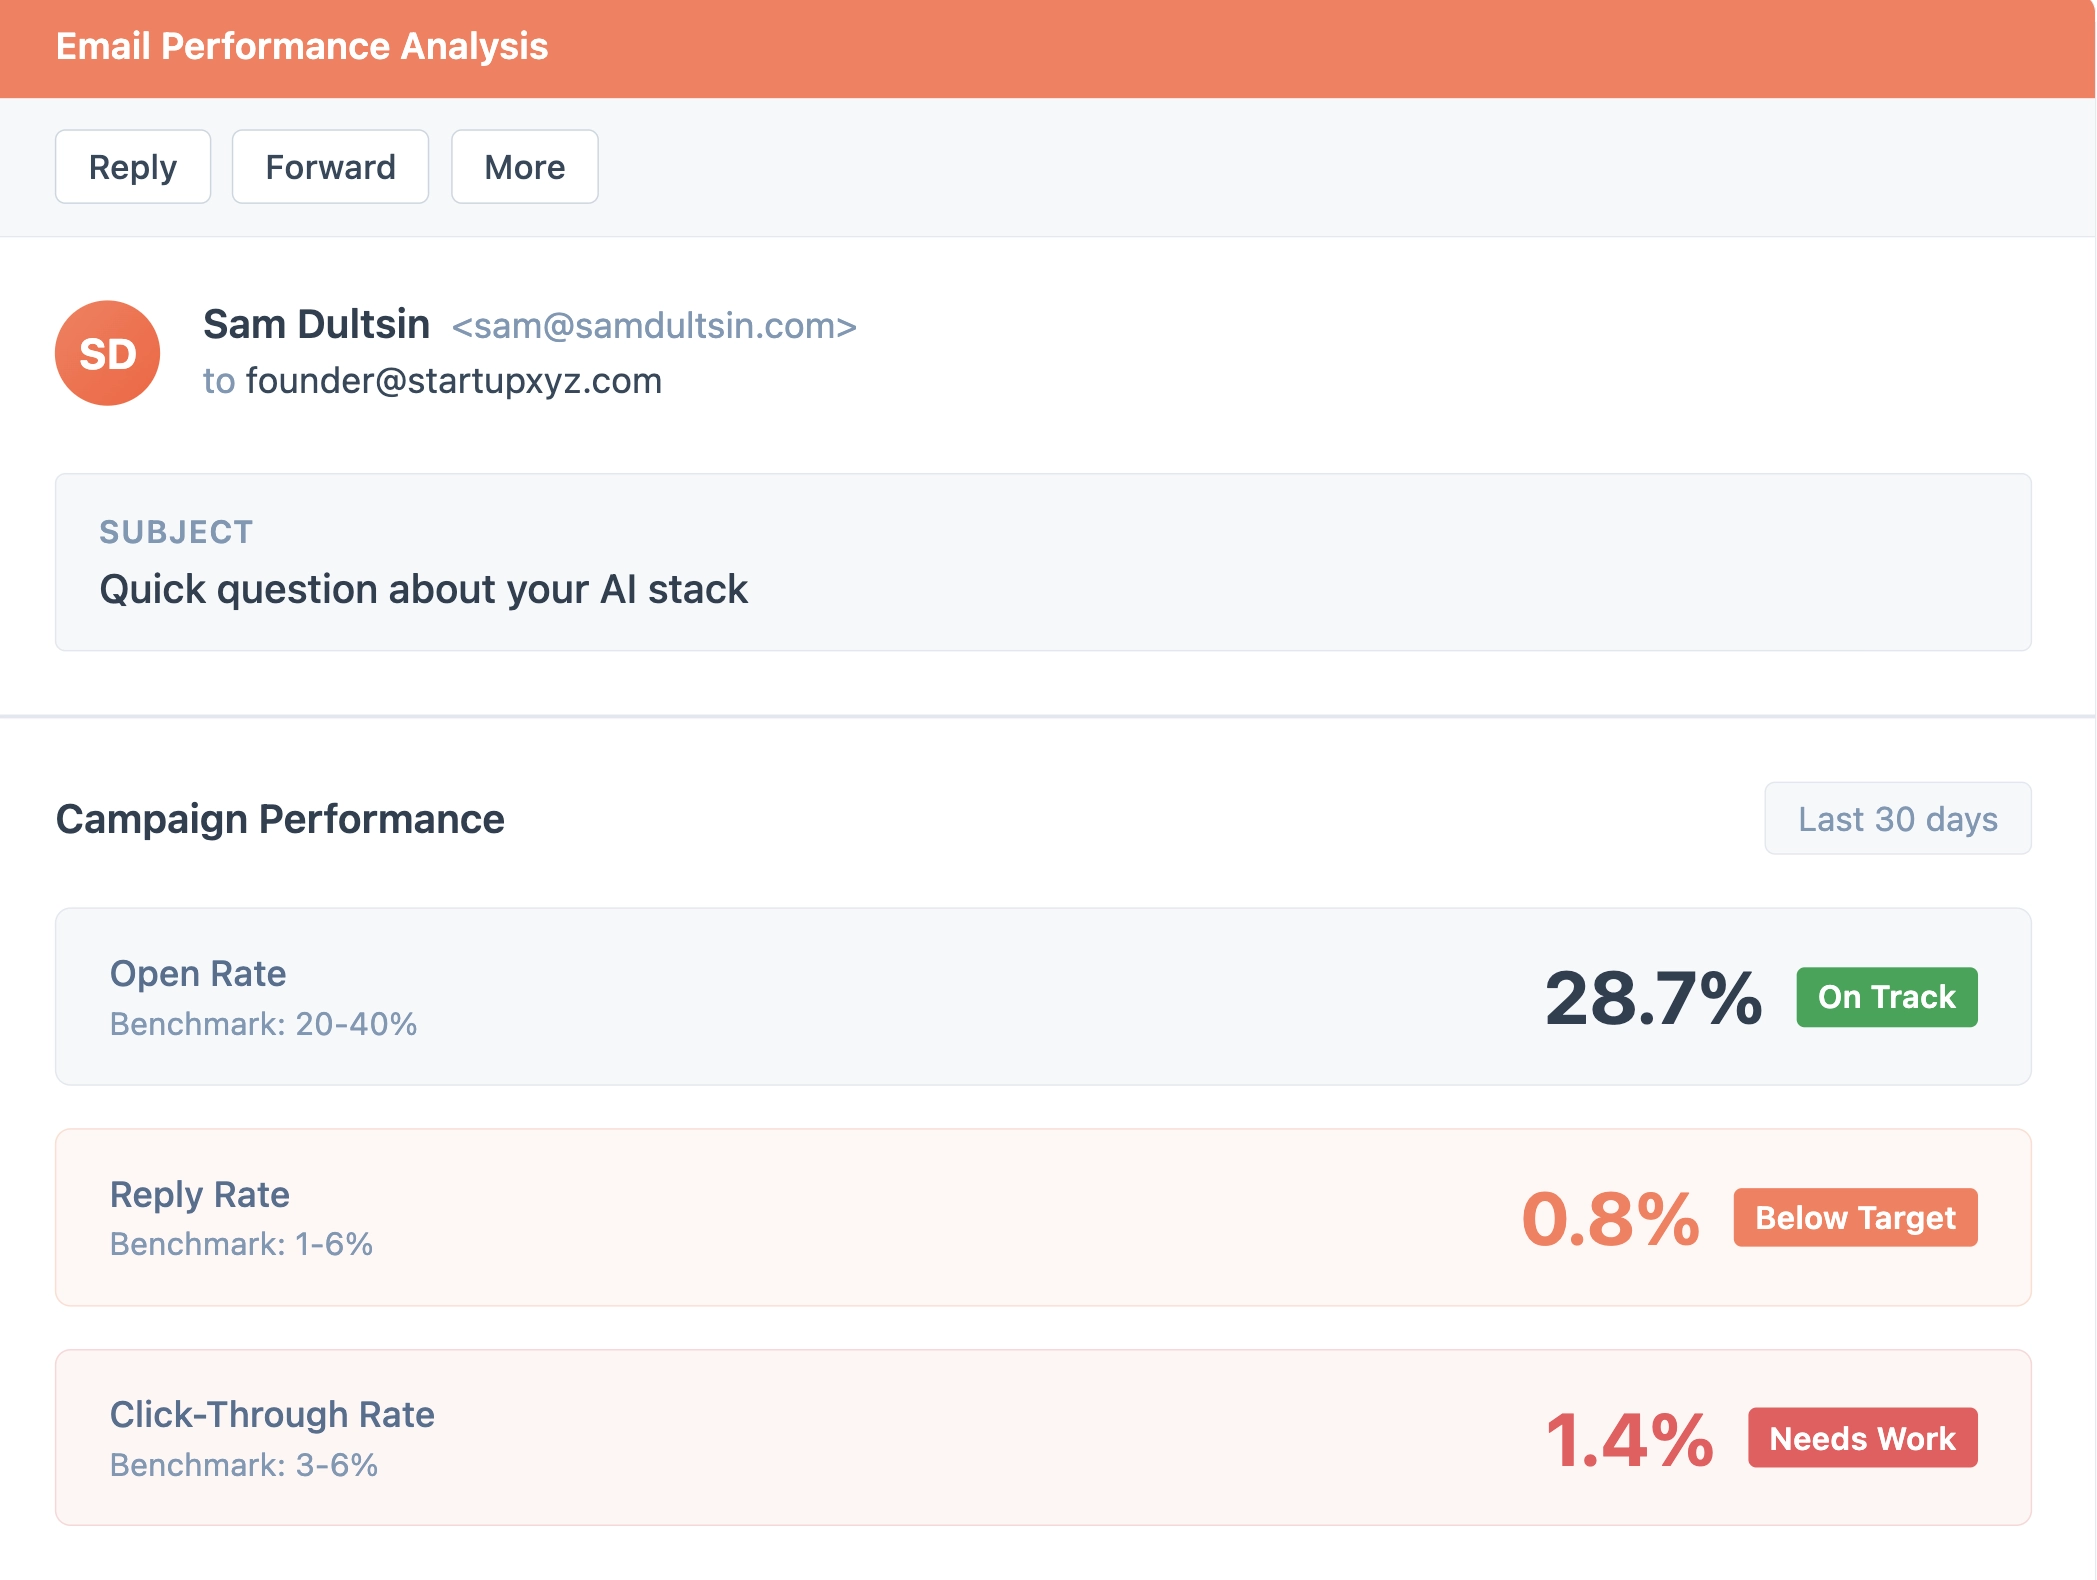Open the More options menu
The width and height of the screenshot is (2097, 1580).
coord(524,166)
